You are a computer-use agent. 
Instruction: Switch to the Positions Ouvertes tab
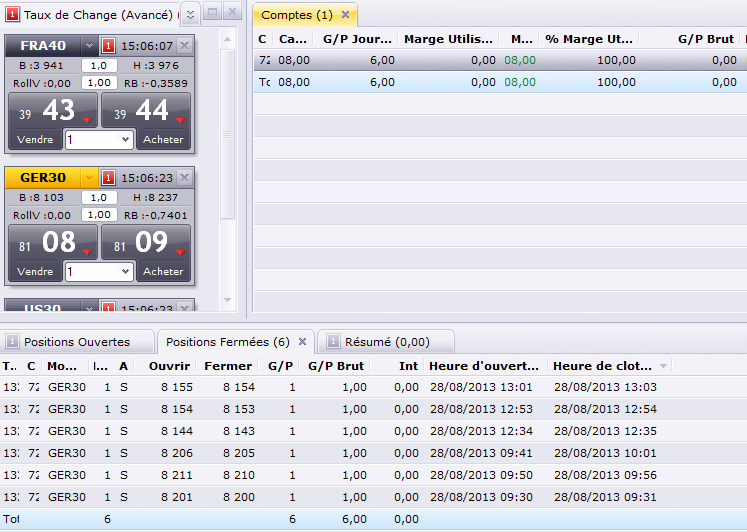click(x=76, y=342)
